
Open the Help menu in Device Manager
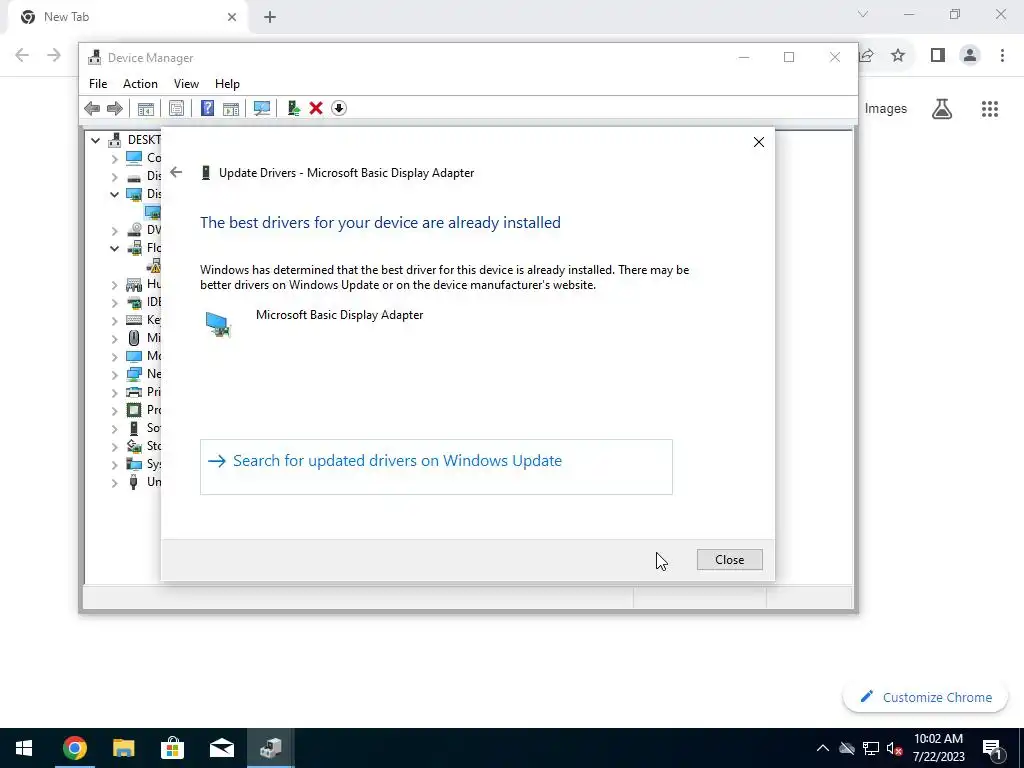tap(227, 84)
